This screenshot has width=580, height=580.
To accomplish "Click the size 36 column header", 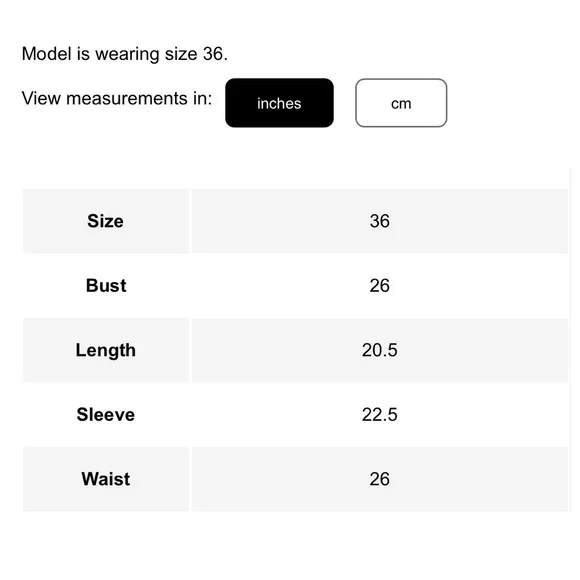I will (380, 221).
